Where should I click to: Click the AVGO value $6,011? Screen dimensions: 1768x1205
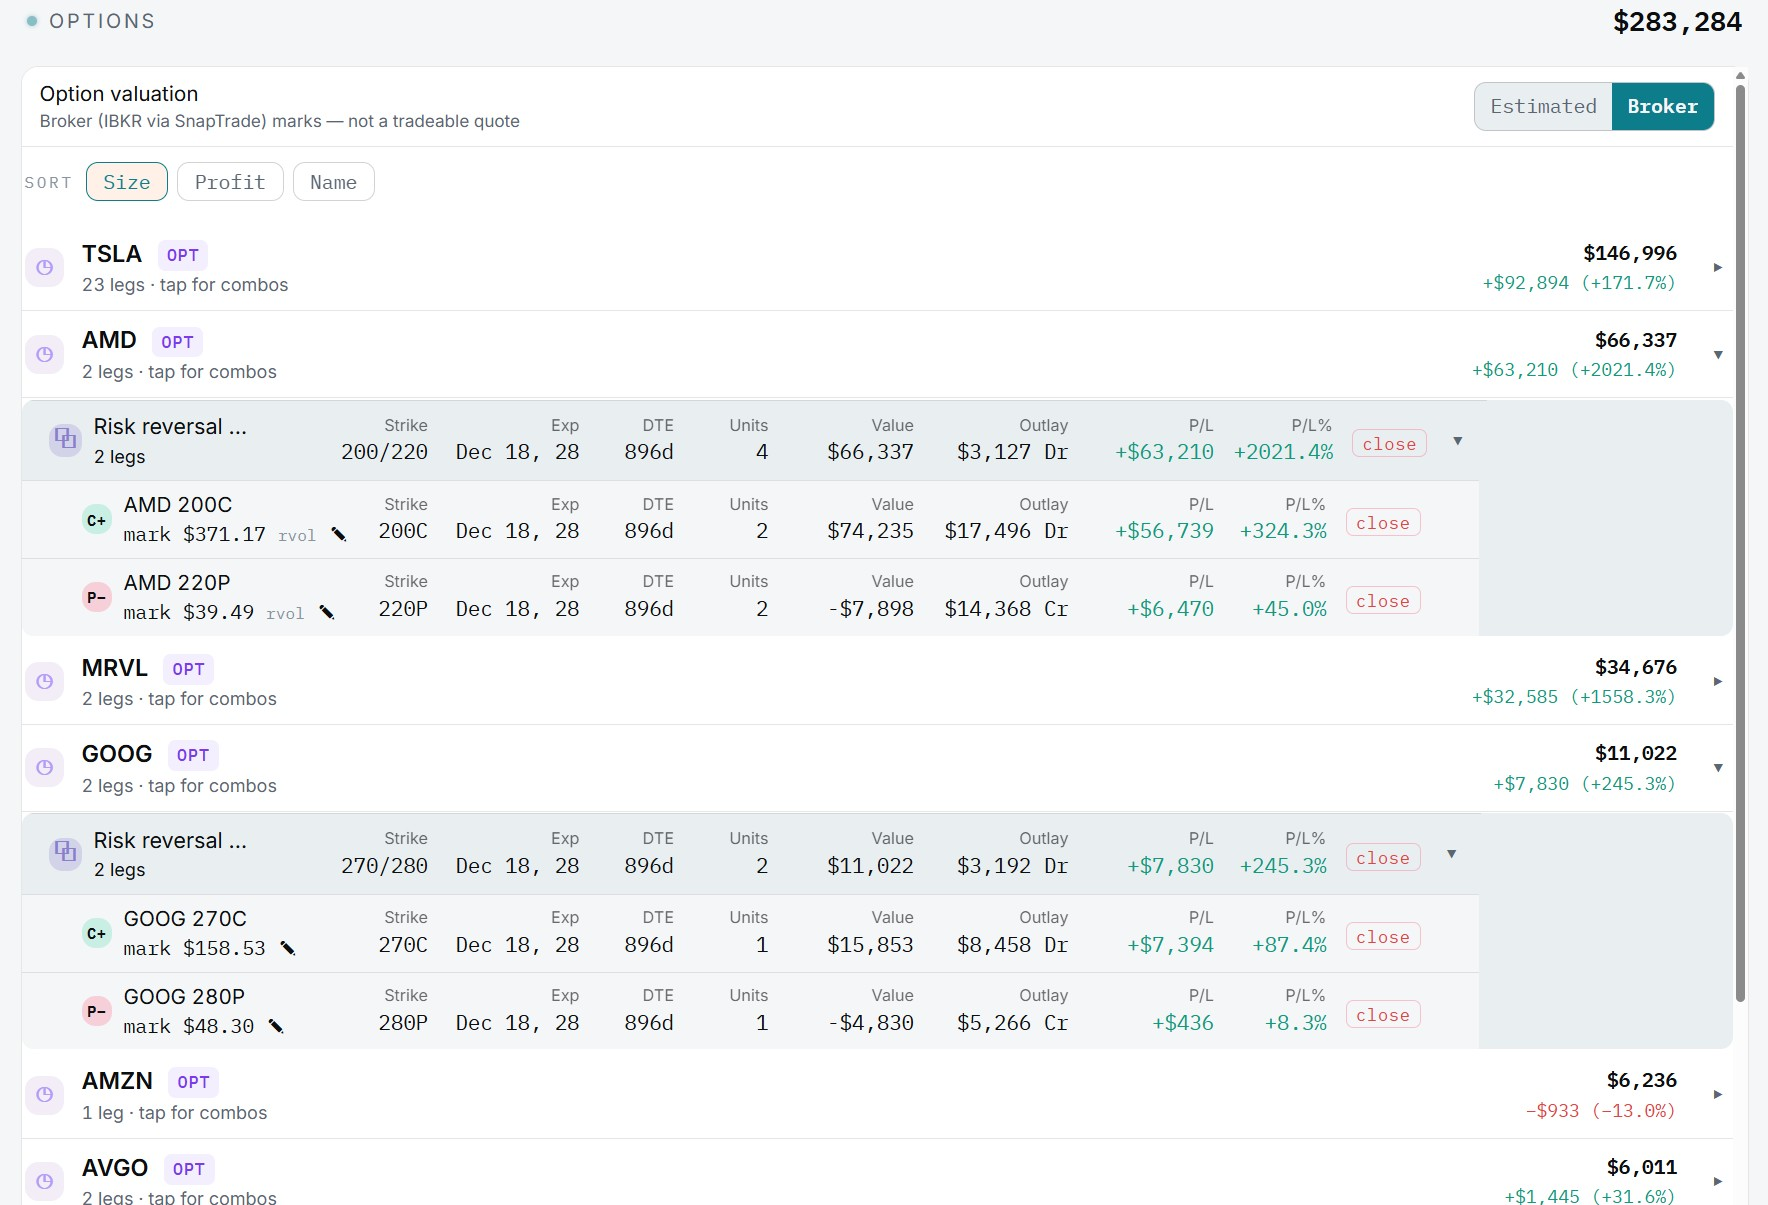[x=1642, y=1167]
